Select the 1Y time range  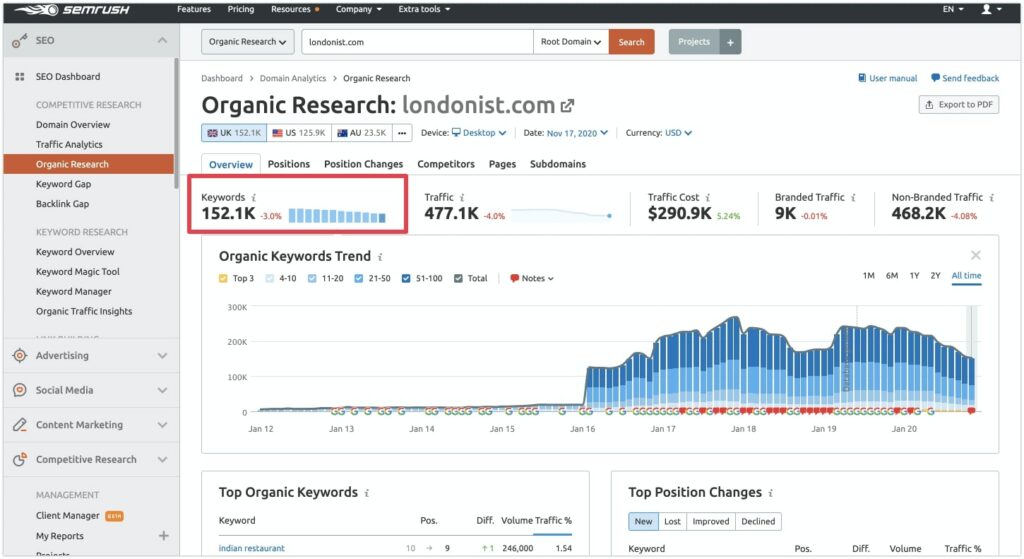click(x=914, y=276)
